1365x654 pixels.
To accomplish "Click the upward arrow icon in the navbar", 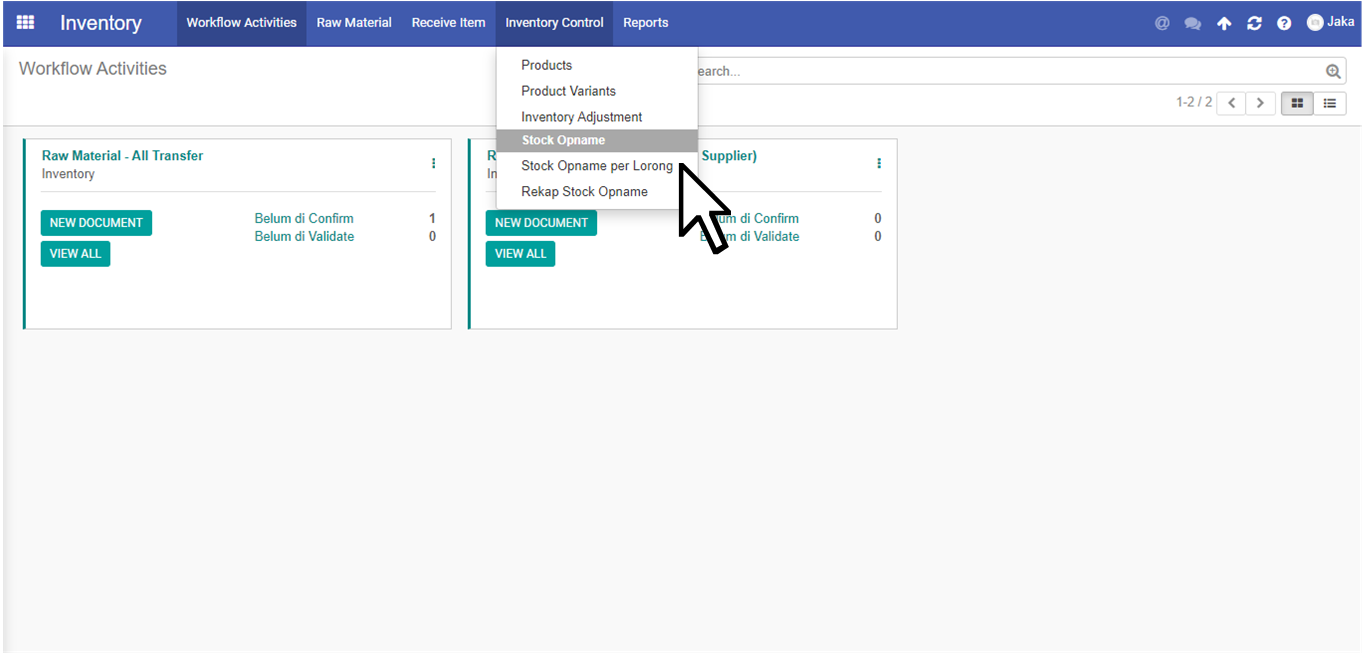I will tap(1224, 23).
